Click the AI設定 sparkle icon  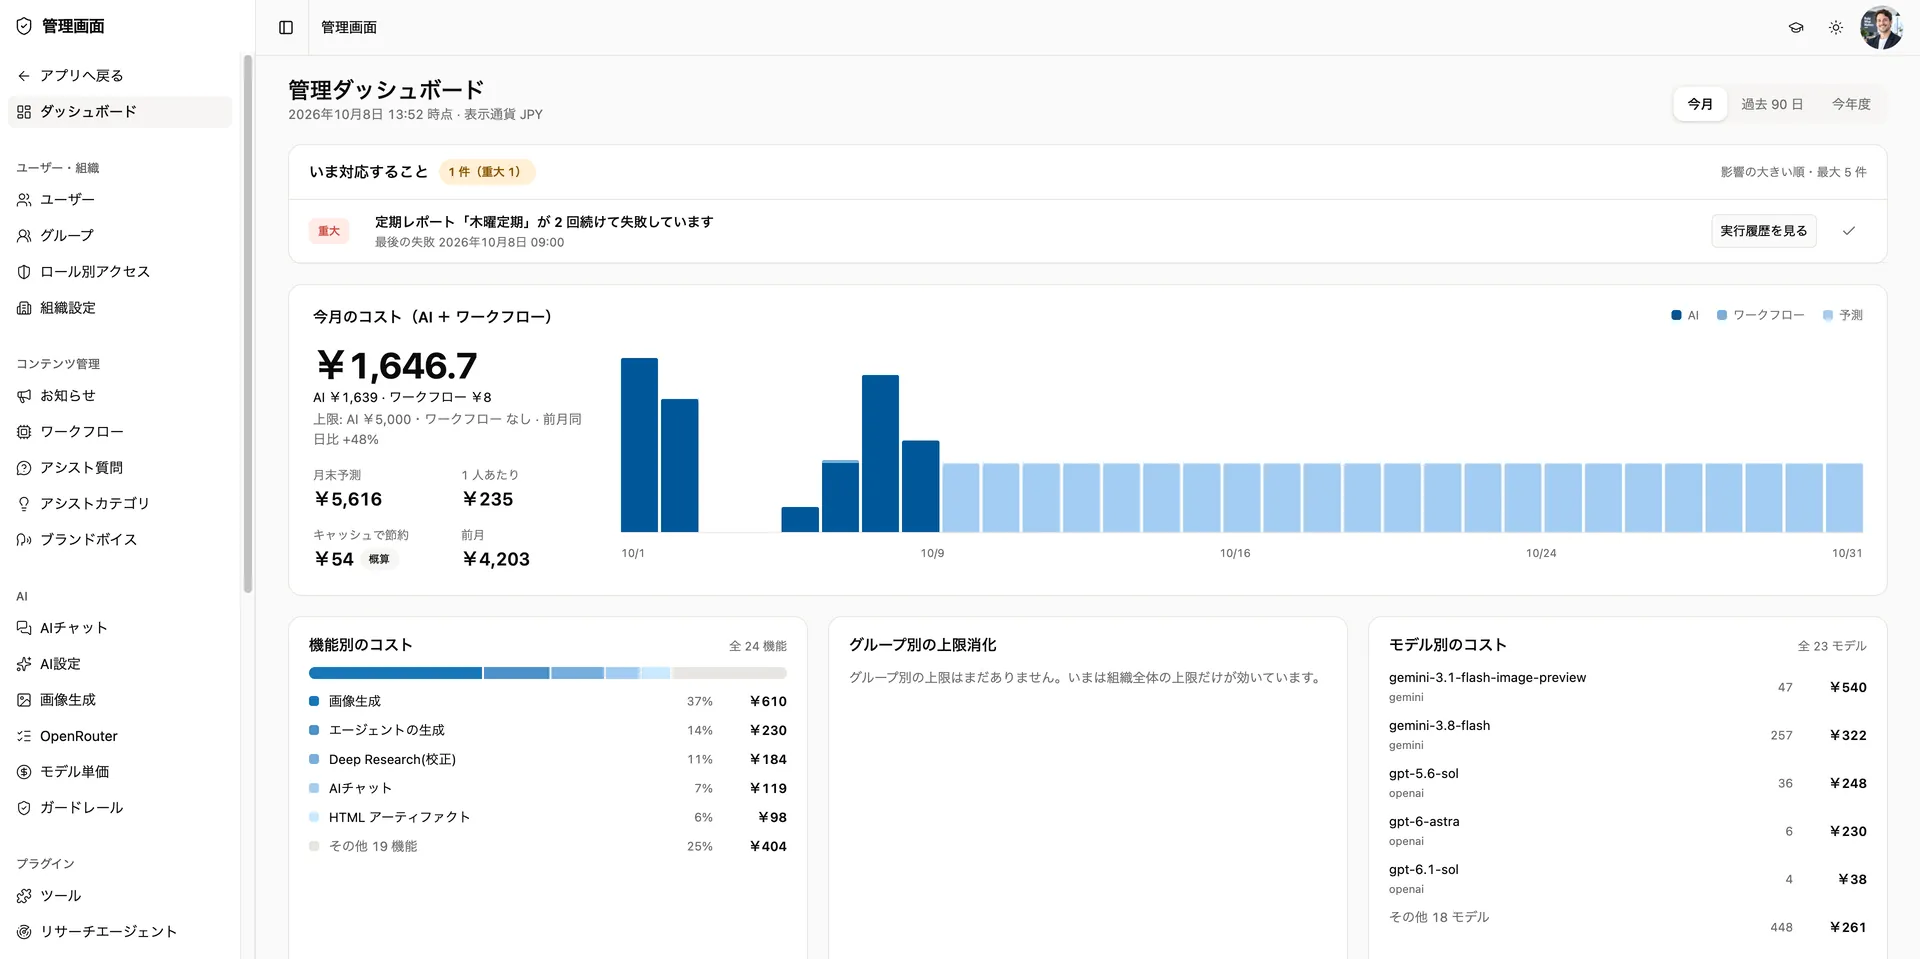coord(24,664)
